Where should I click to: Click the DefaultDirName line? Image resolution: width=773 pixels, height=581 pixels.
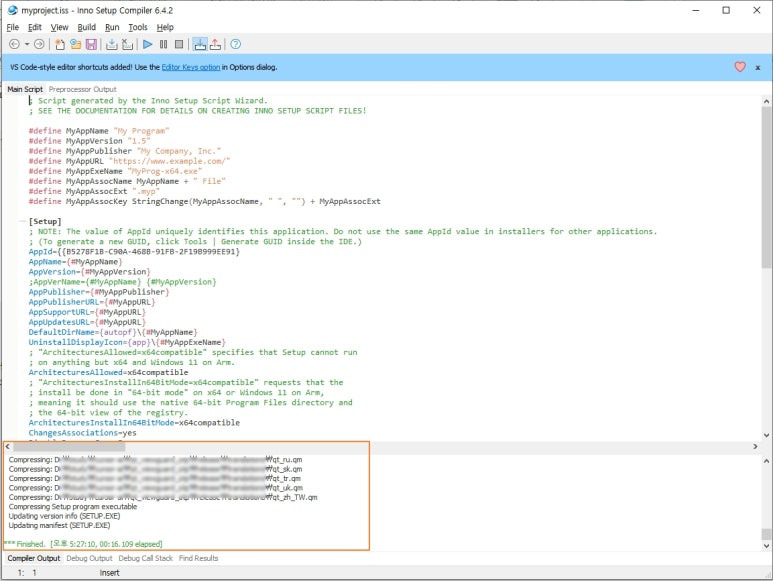pyautogui.click(x=113, y=332)
